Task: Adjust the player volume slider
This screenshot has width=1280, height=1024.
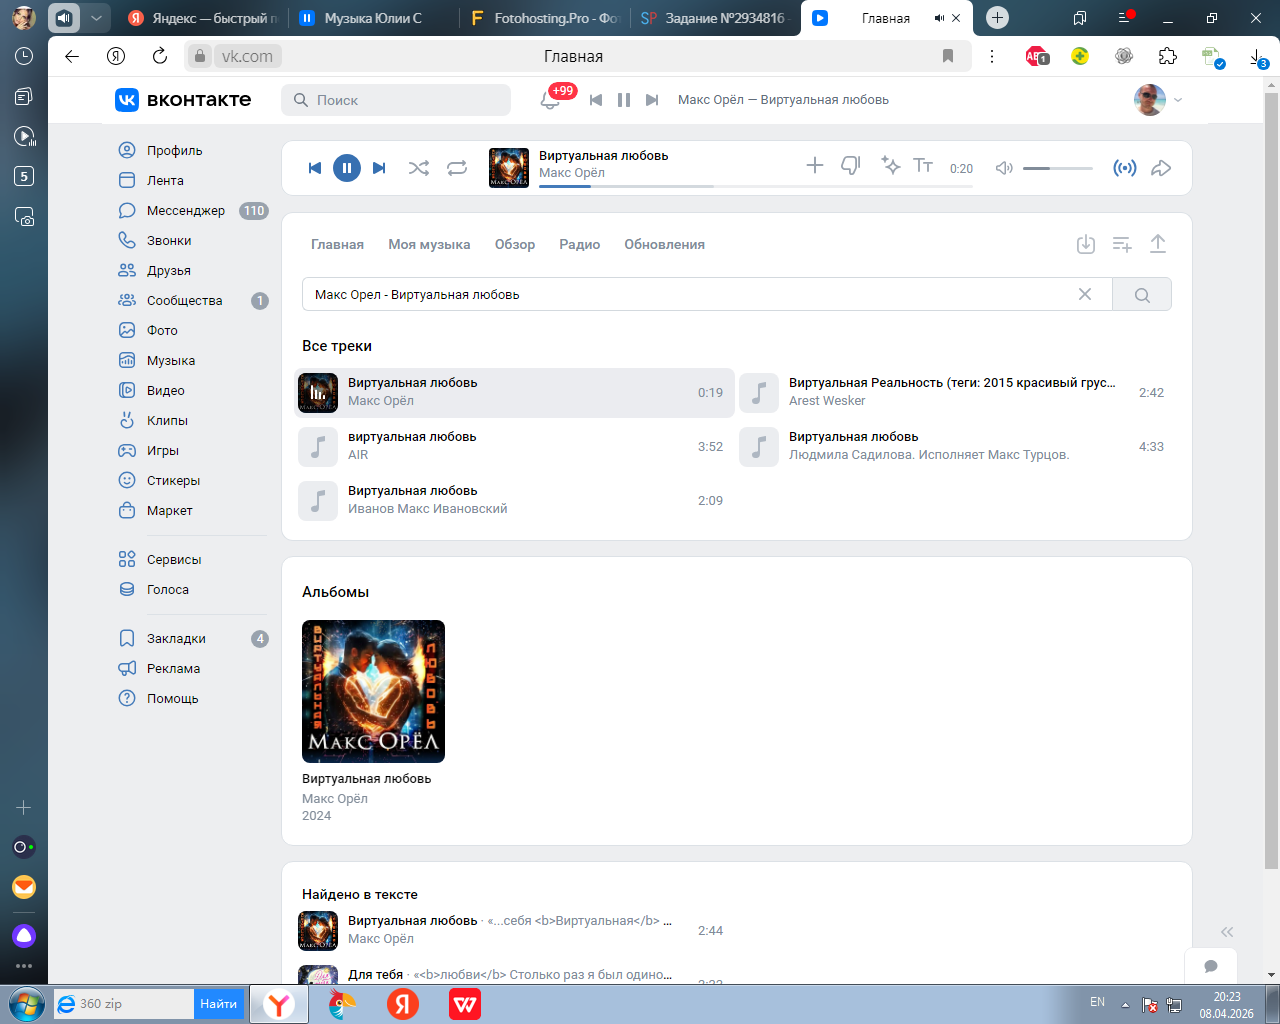Action: pos(1057,168)
